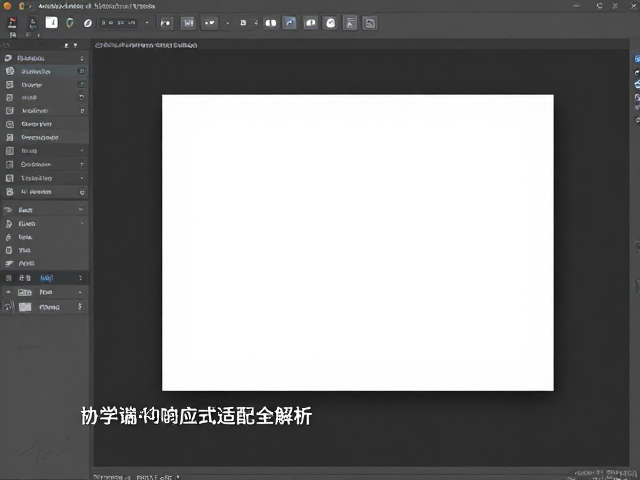
Task: Open the toolbar dropdown field beside ellipse icon
Action: [x=124, y=23]
